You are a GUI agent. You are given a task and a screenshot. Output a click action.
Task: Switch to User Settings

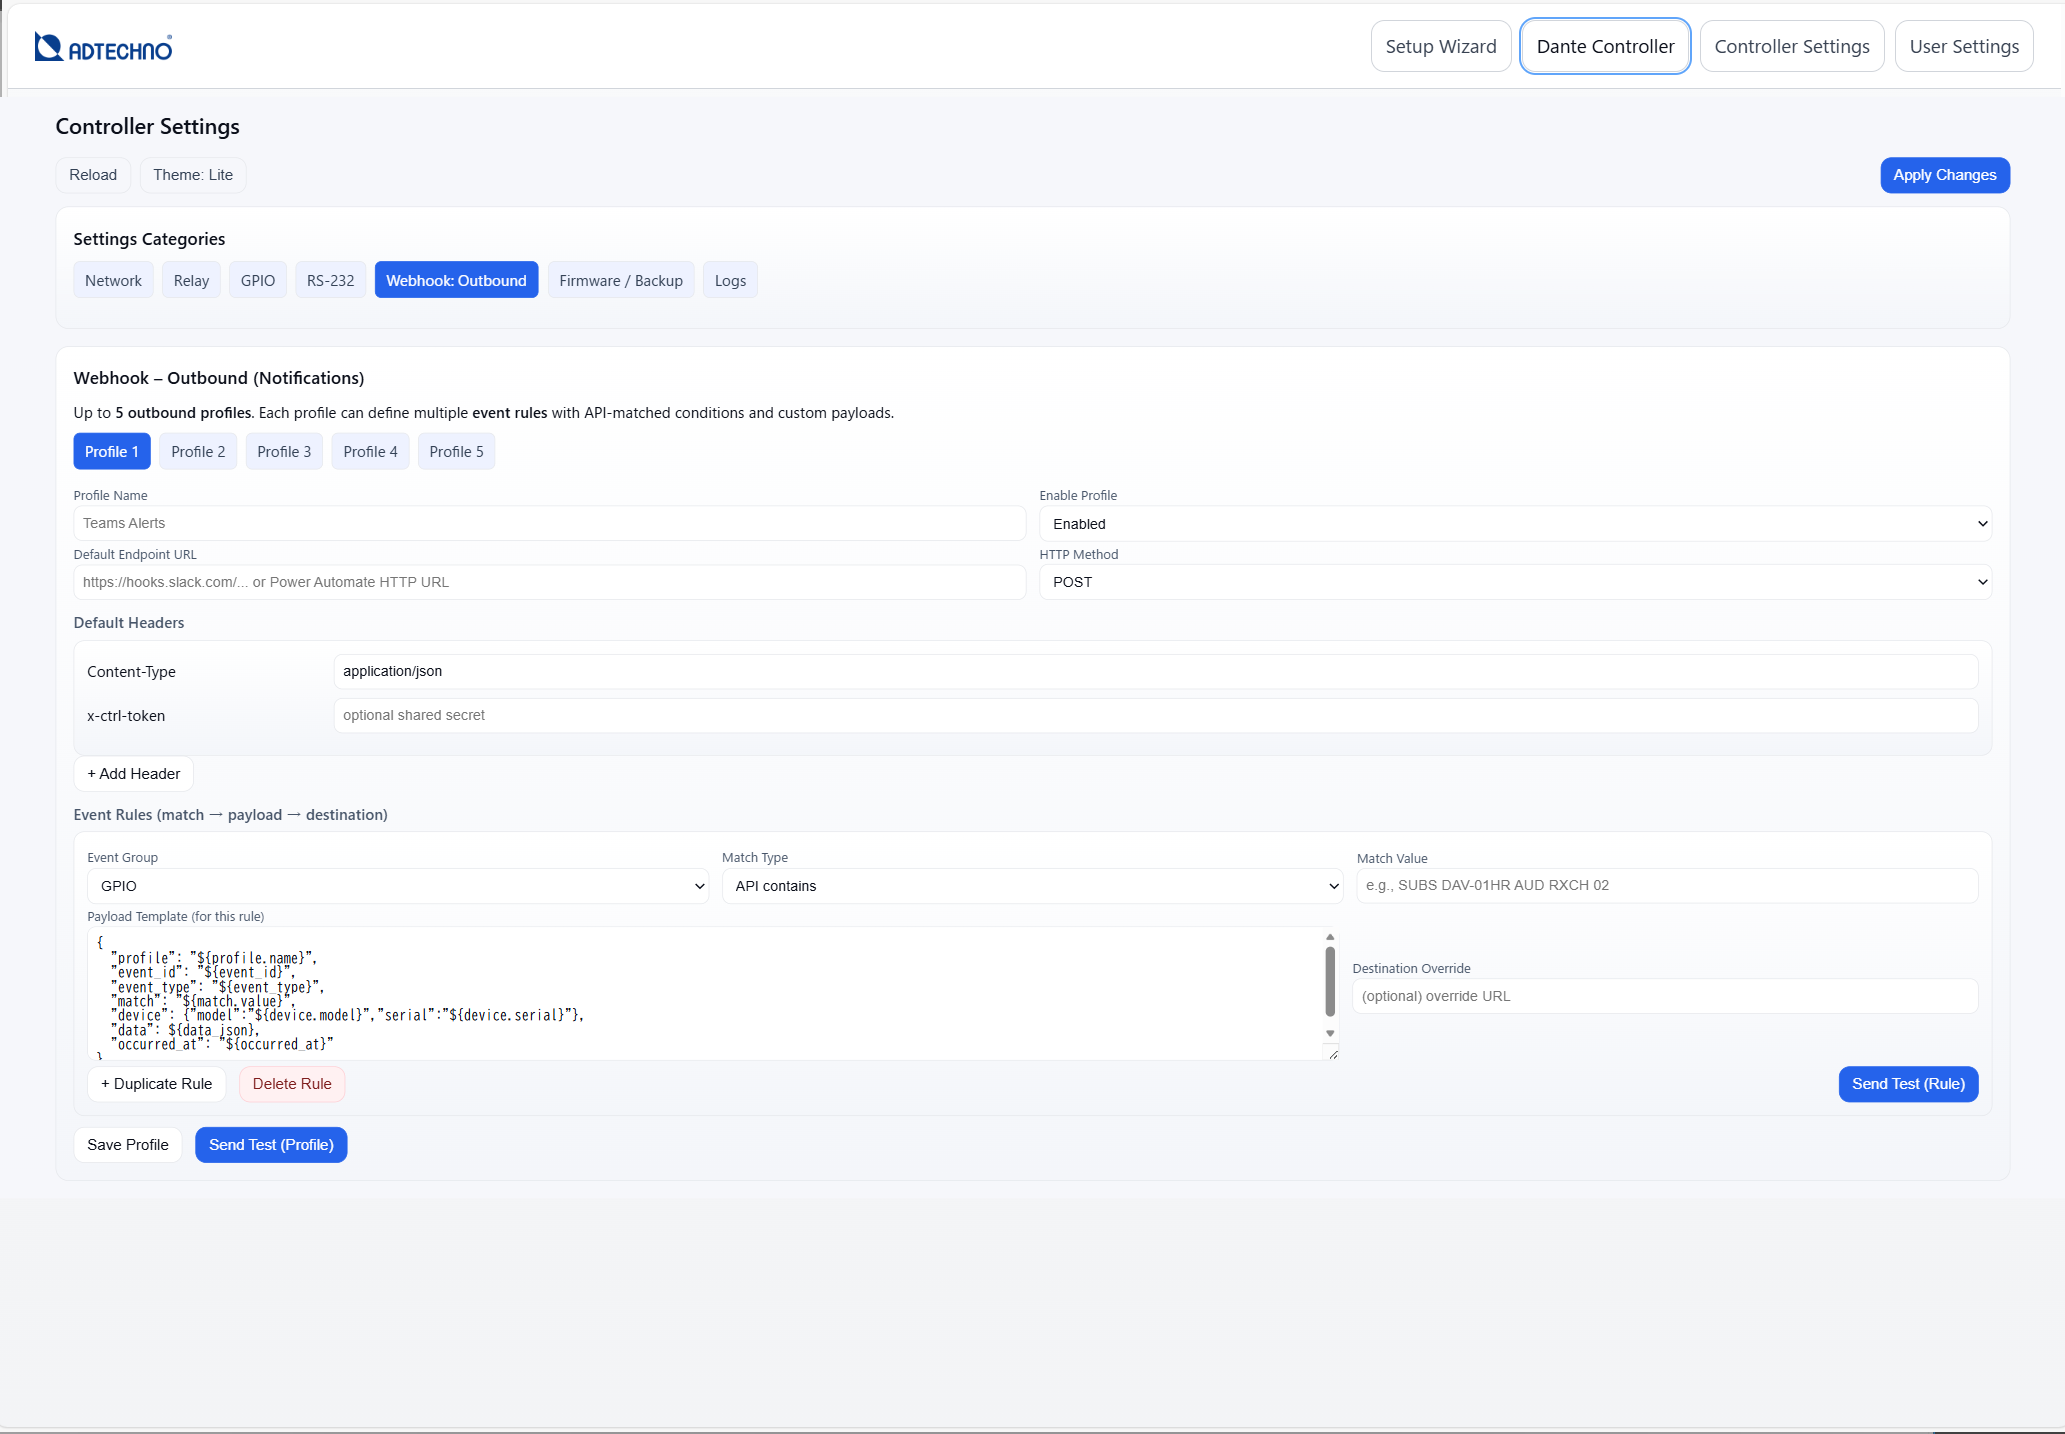1962,46
